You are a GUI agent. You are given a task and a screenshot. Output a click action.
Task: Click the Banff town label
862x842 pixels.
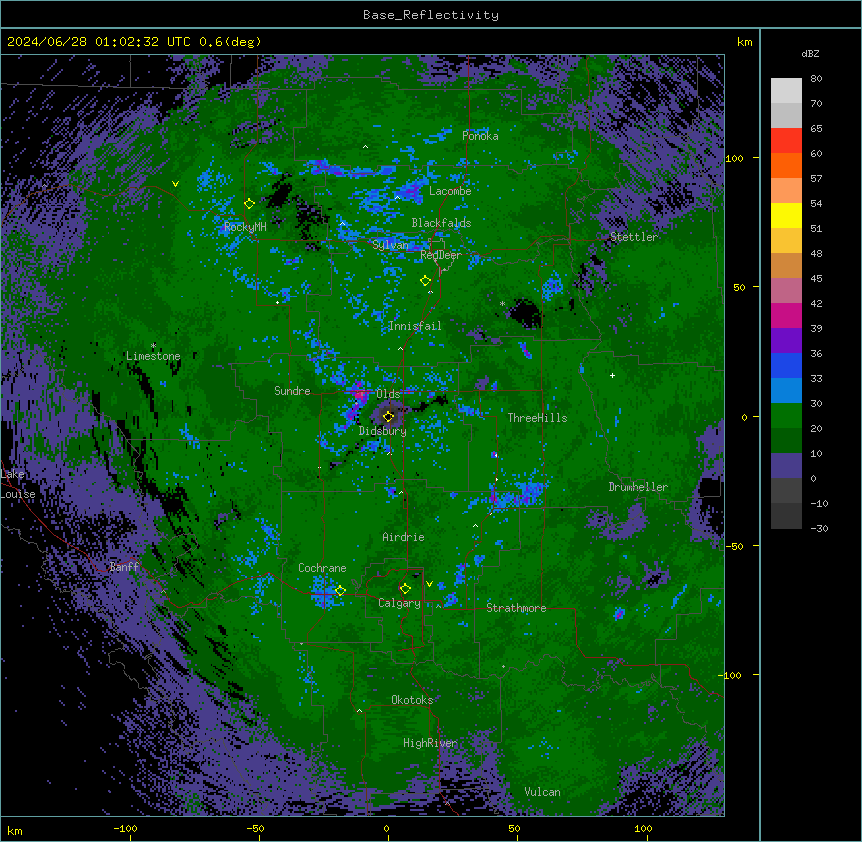[124, 567]
